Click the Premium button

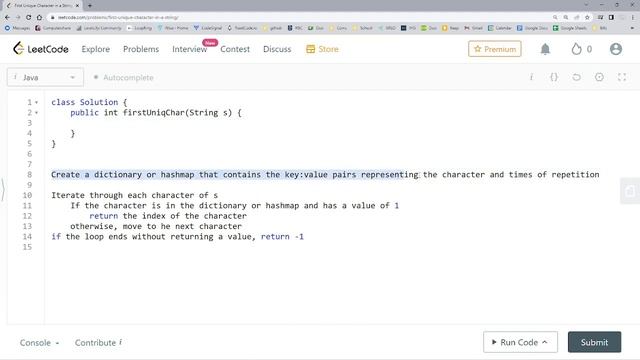click(x=495, y=49)
